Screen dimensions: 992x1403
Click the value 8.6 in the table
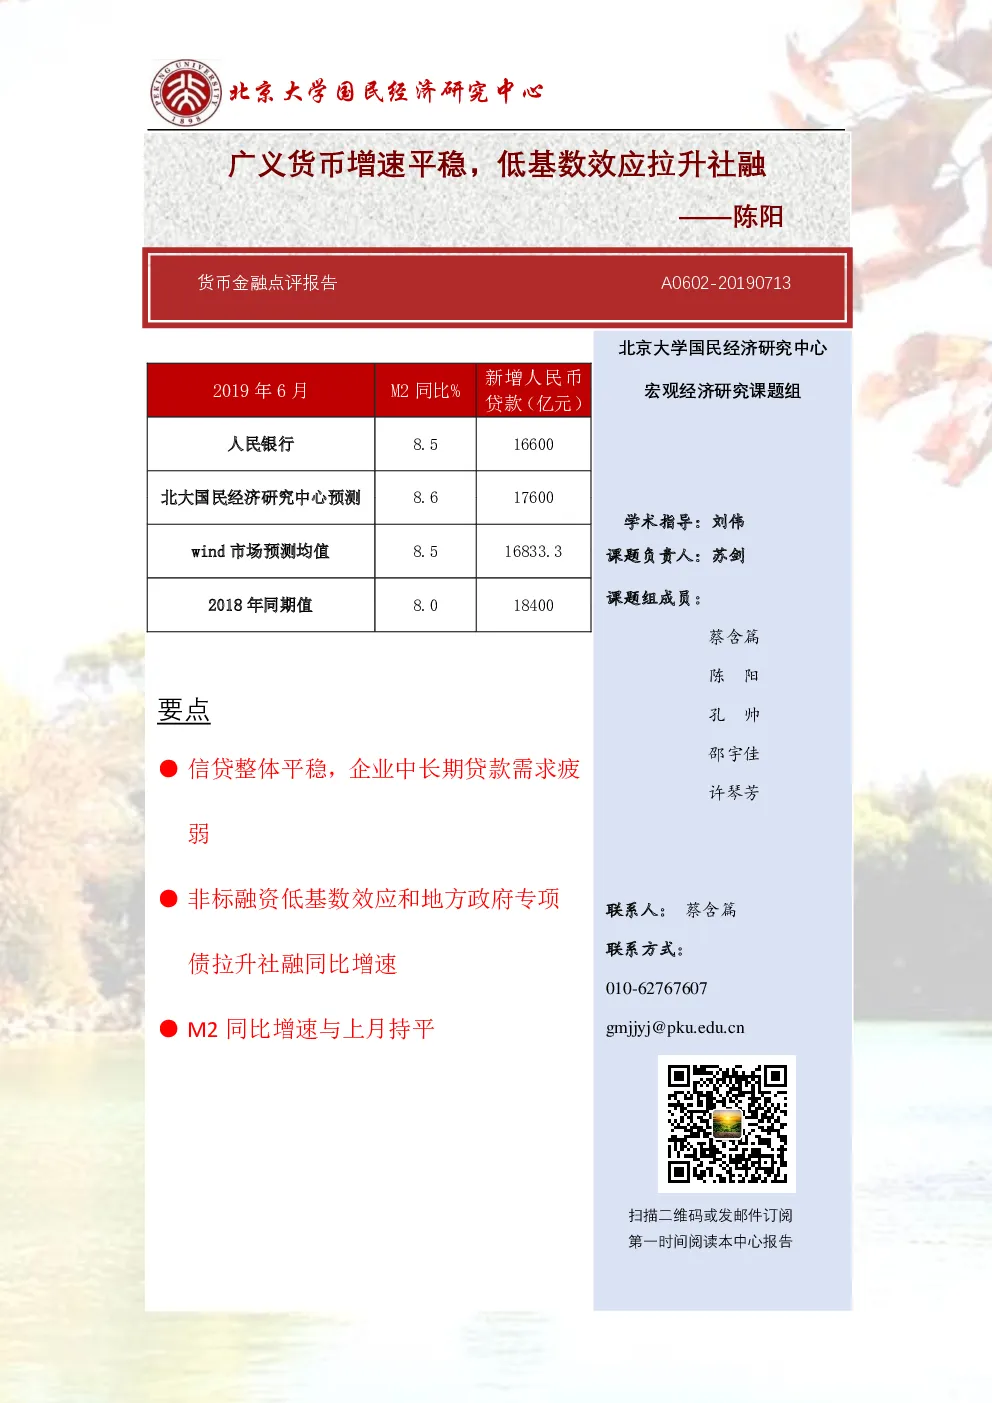point(425,498)
